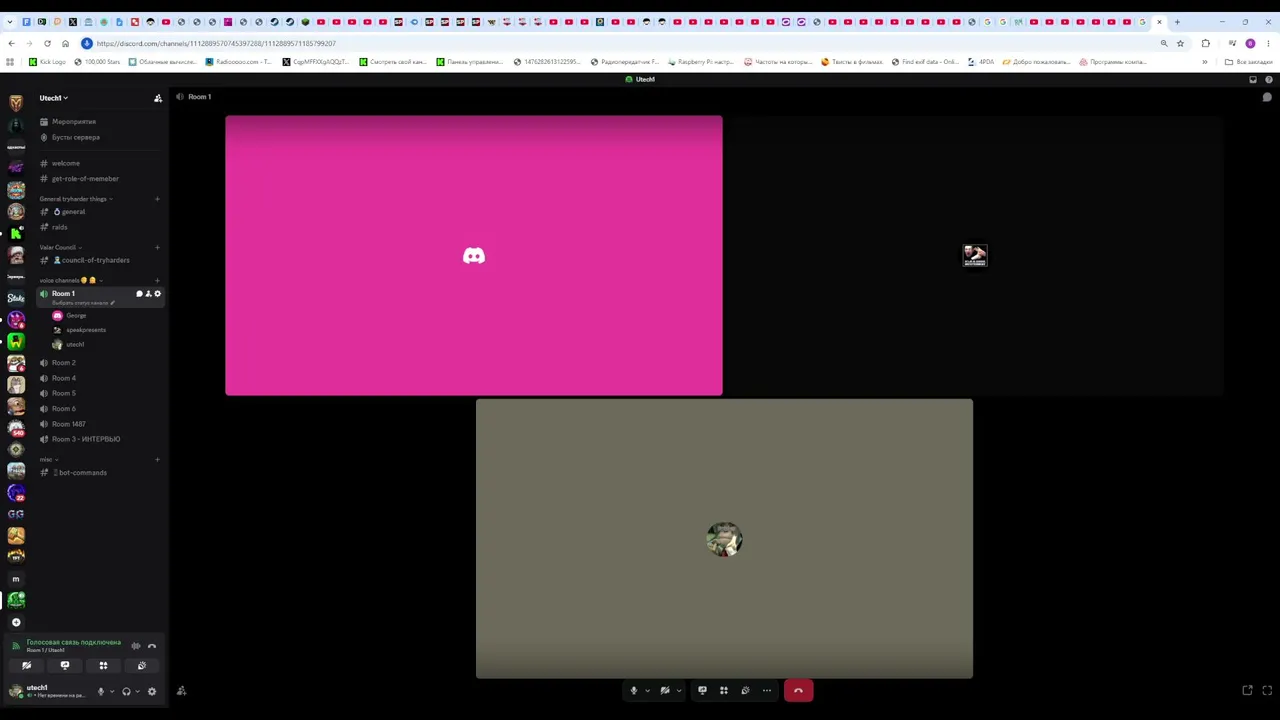Open the raids text channel

point(60,227)
